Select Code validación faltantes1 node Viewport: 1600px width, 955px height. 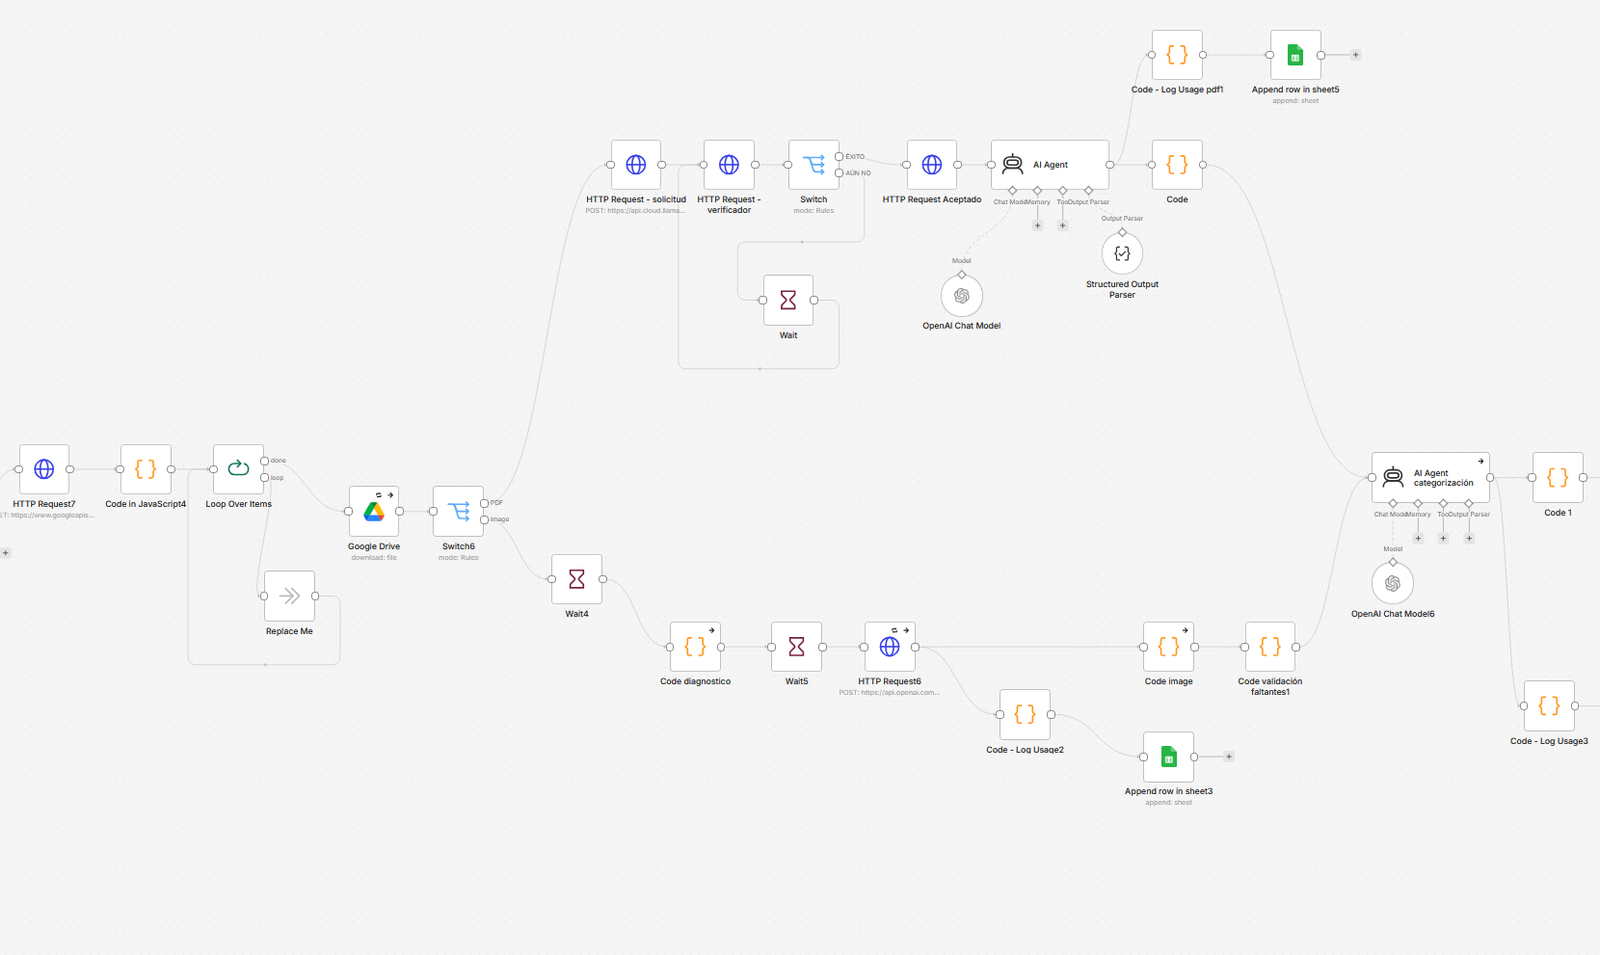point(1270,647)
